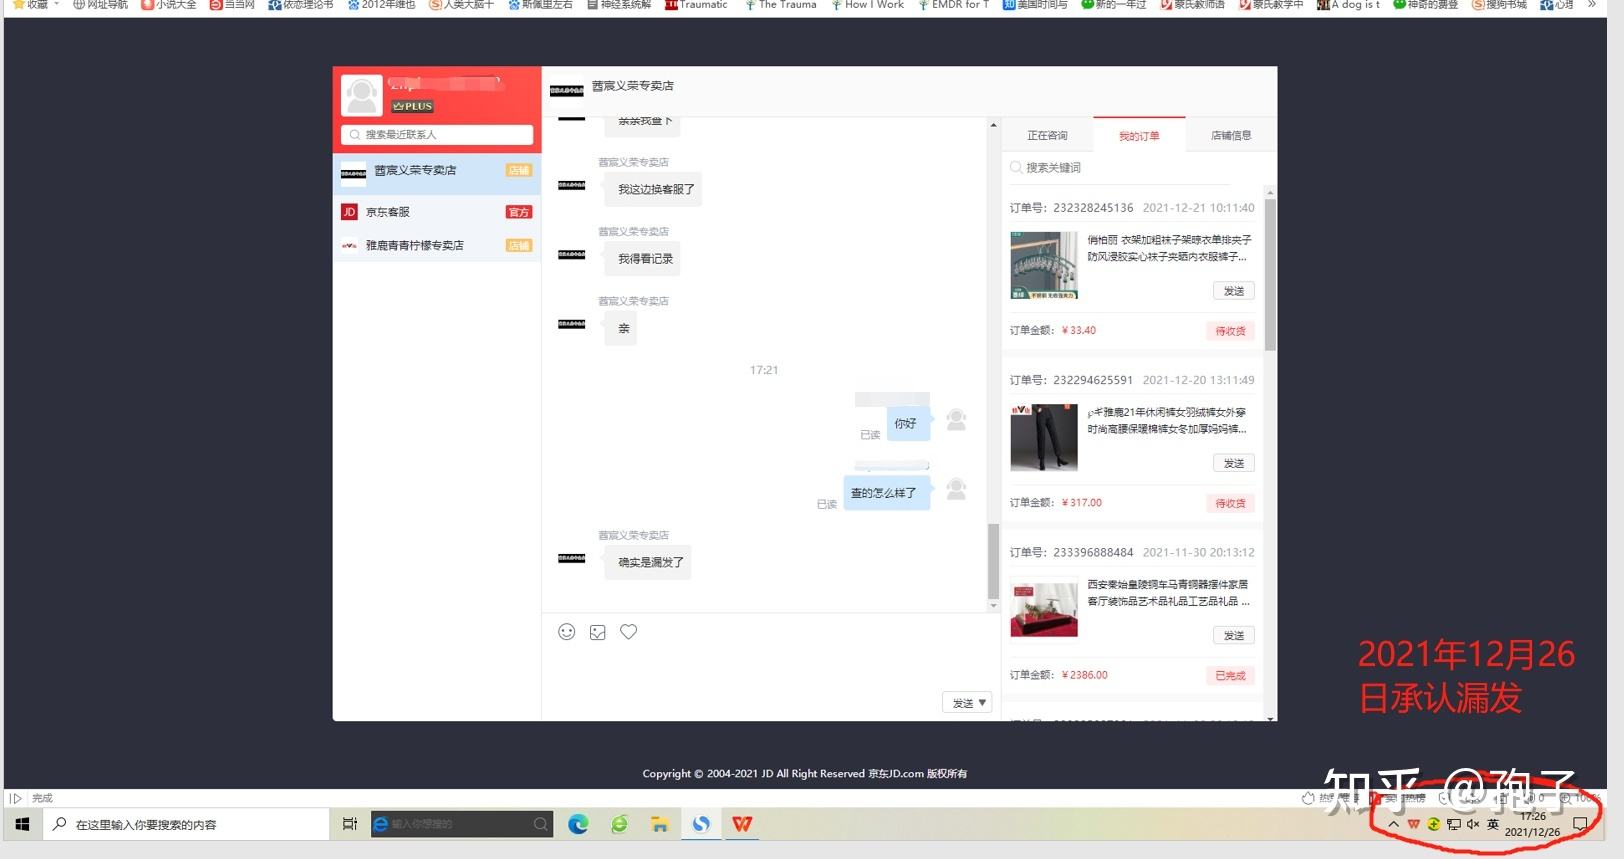Click the 确实是漏发了 message bubble

pos(650,562)
